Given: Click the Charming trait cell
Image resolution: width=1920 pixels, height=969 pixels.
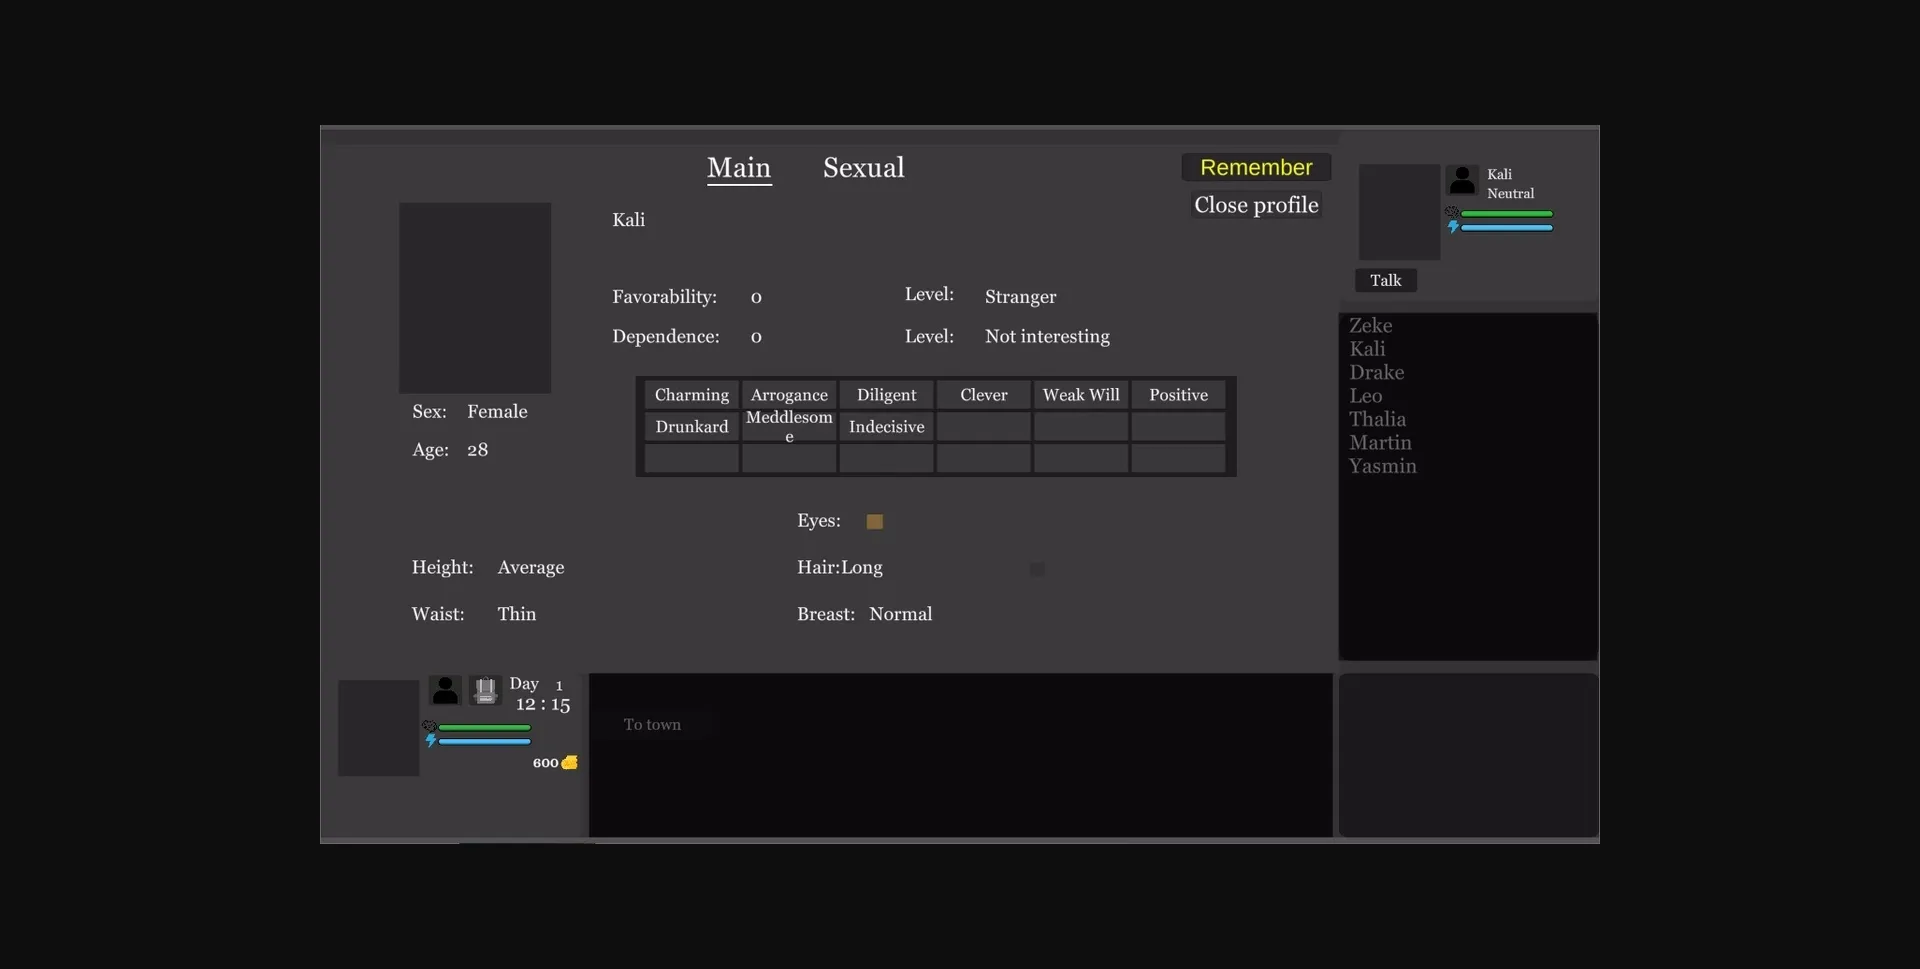Looking at the screenshot, I should pyautogui.click(x=691, y=395).
